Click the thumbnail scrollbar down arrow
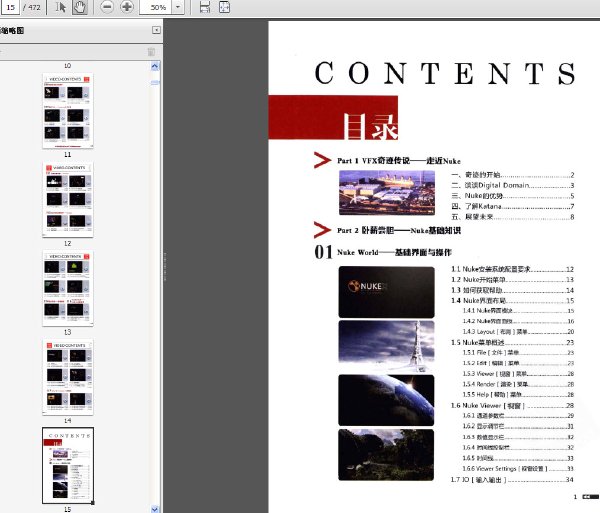This screenshot has width=600, height=513. (x=155, y=509)
